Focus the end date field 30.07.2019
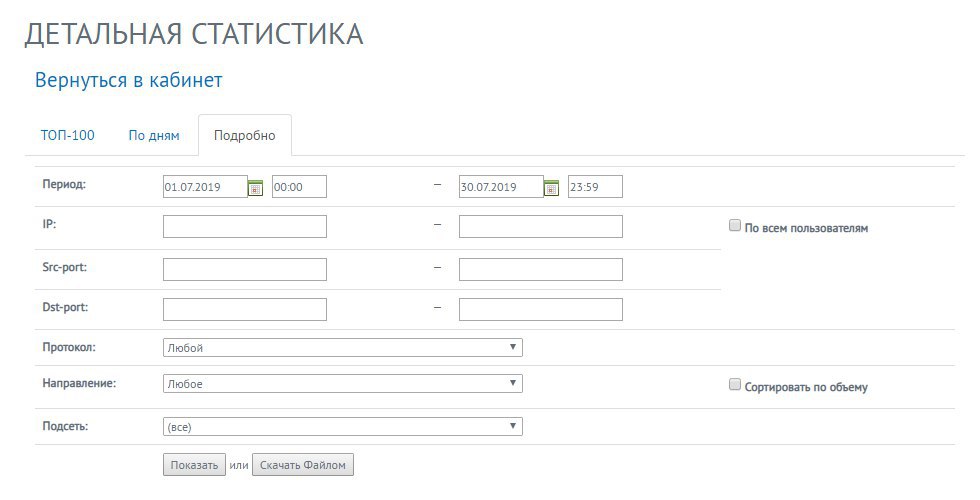Viewport: 980px width, 500px height. point(501,187)
